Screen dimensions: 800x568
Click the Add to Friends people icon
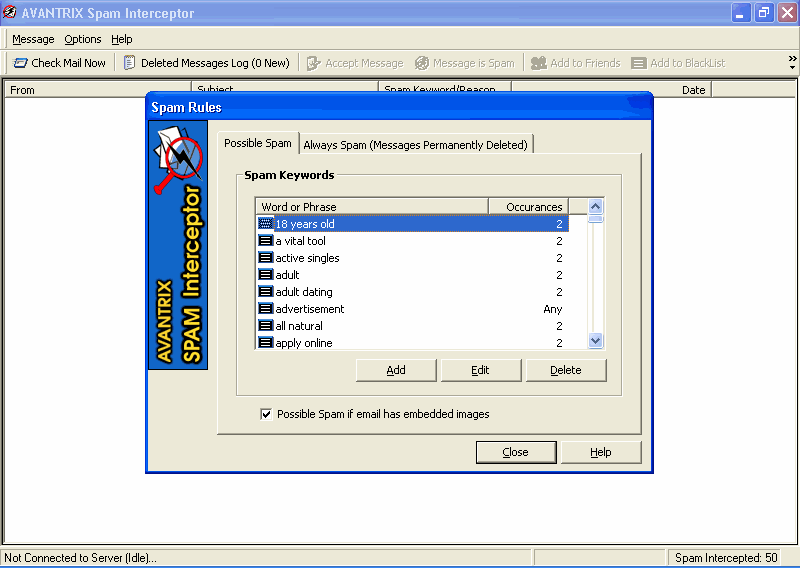(539, 63)
